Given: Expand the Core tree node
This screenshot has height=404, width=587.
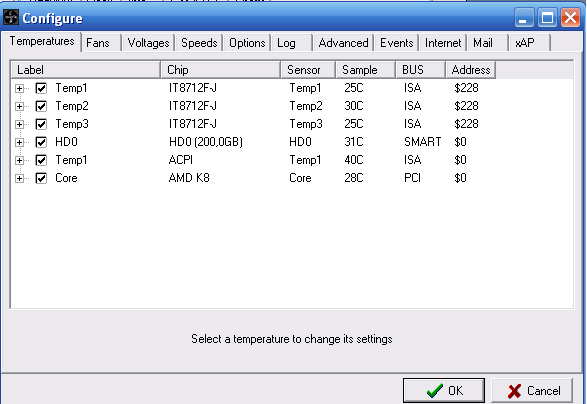Looking at the screenshot, I should pyautogui.click(x=19, y=178).
